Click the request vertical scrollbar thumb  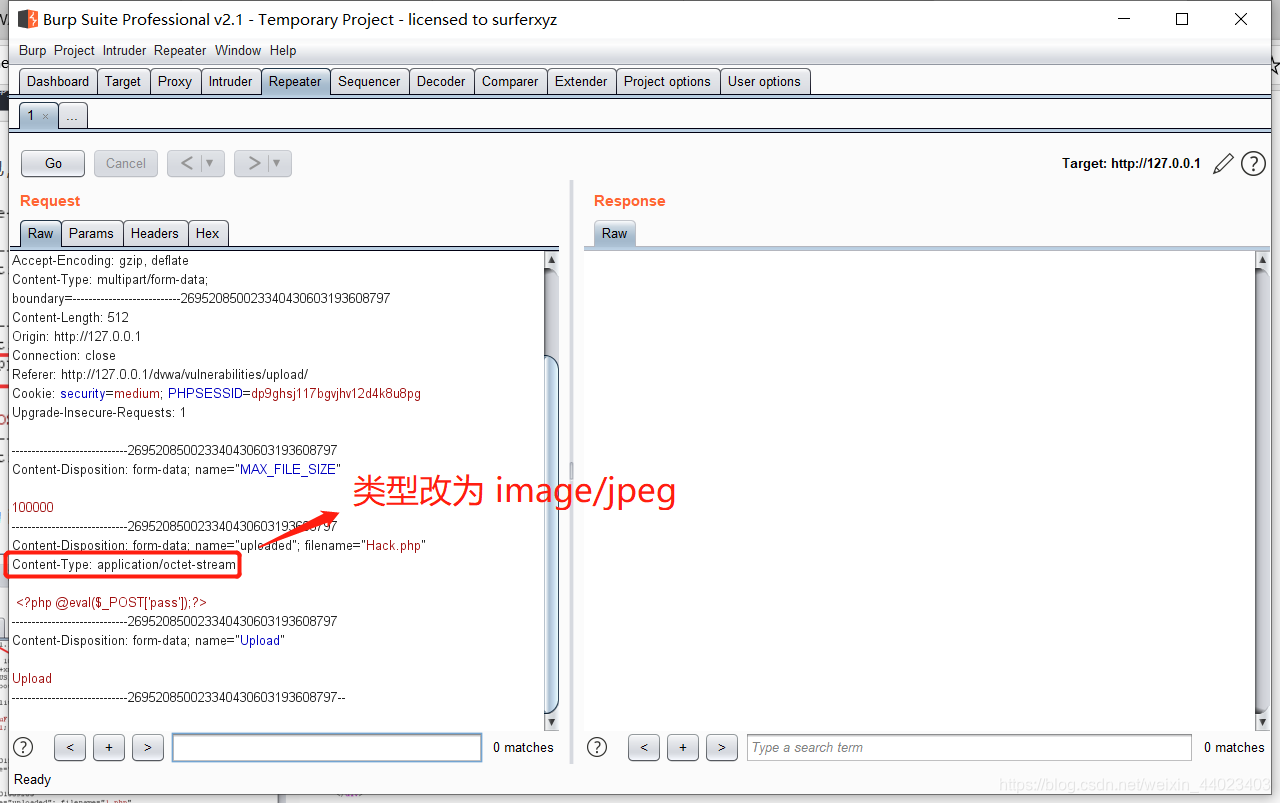[x=551, y=535]
